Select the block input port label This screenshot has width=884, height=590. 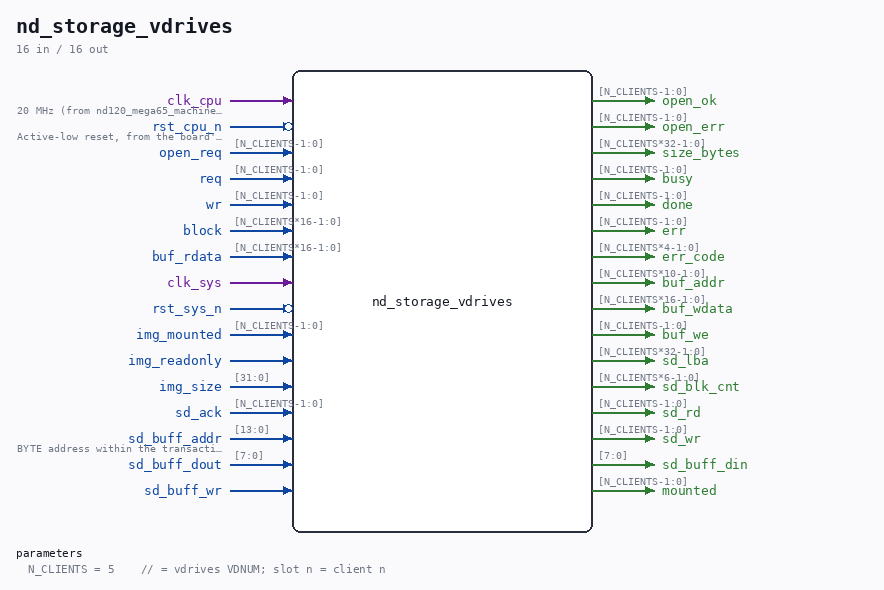click(x=202, y=230)
